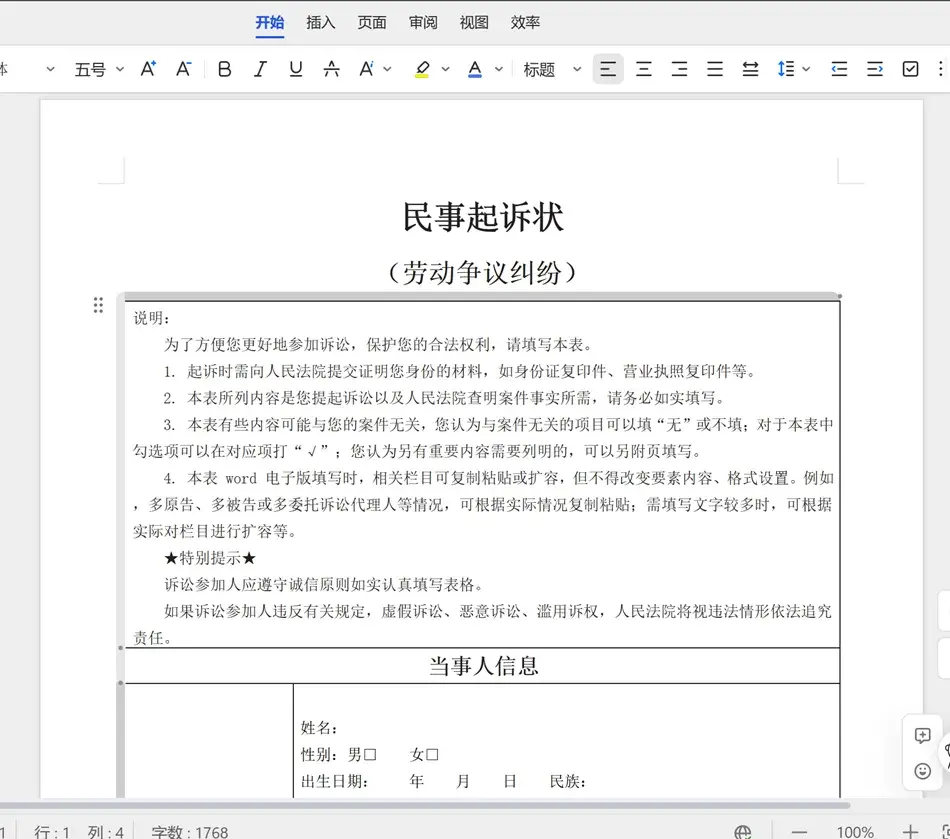This screenshot has width=950, height=839.
Task: Zoom in with the plus button
Action: [x=909, y=831]
